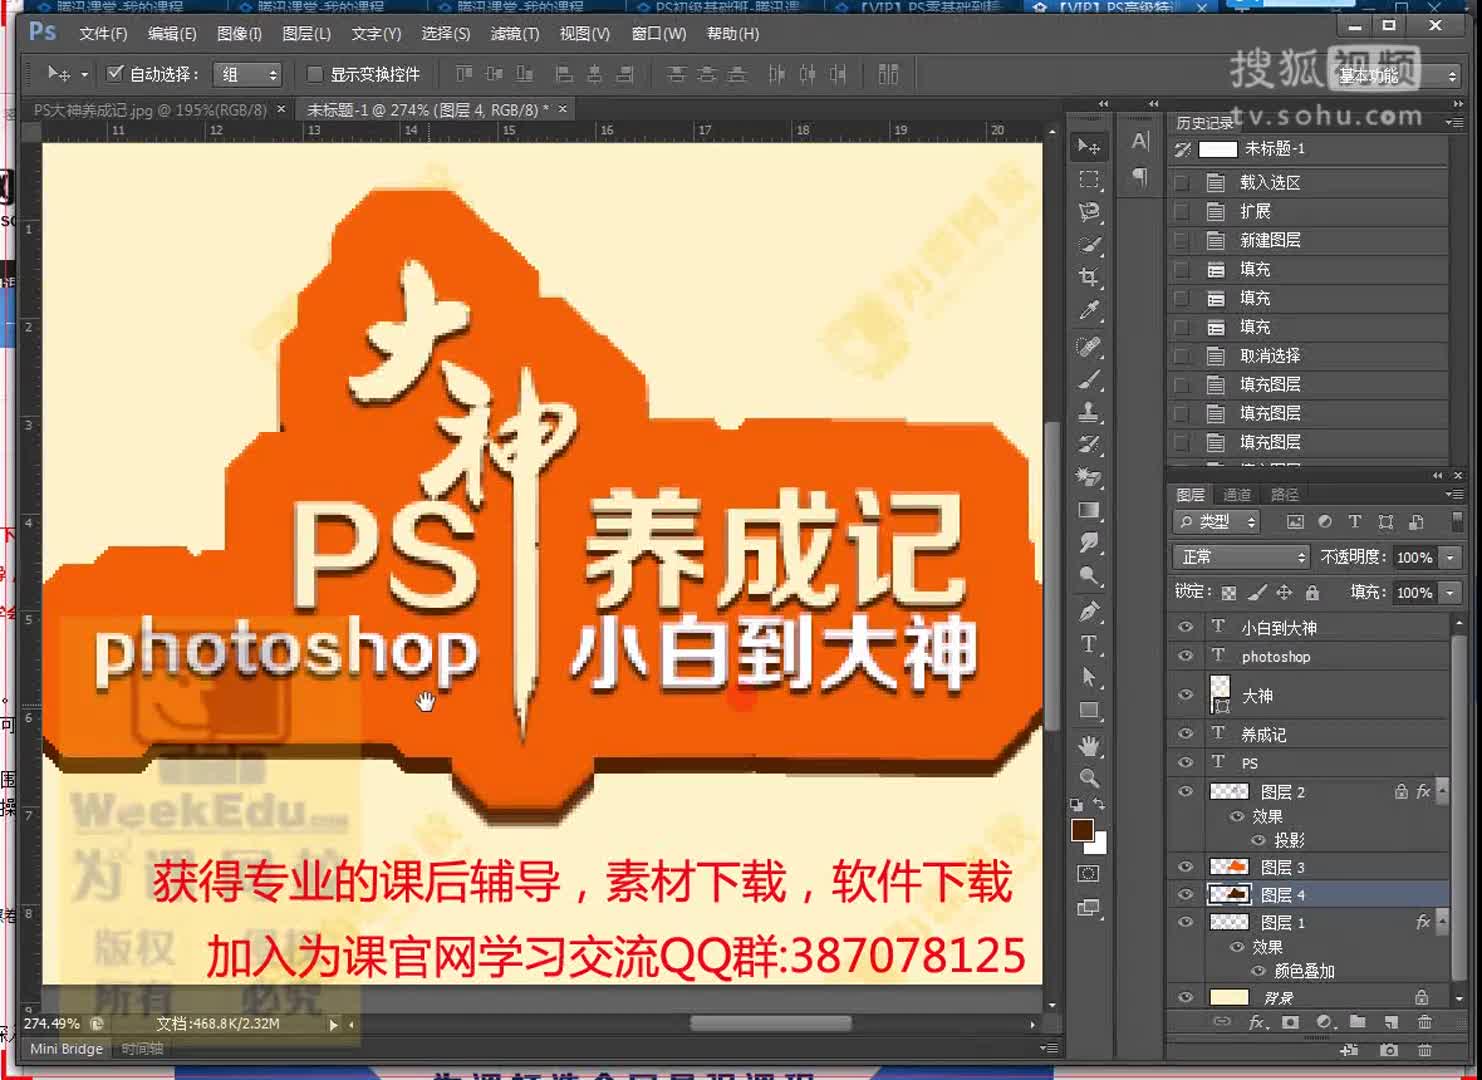This screenshot has width=1482, height=1080.
Task: Select the Pen tool
Action: tap(1089, 611)
